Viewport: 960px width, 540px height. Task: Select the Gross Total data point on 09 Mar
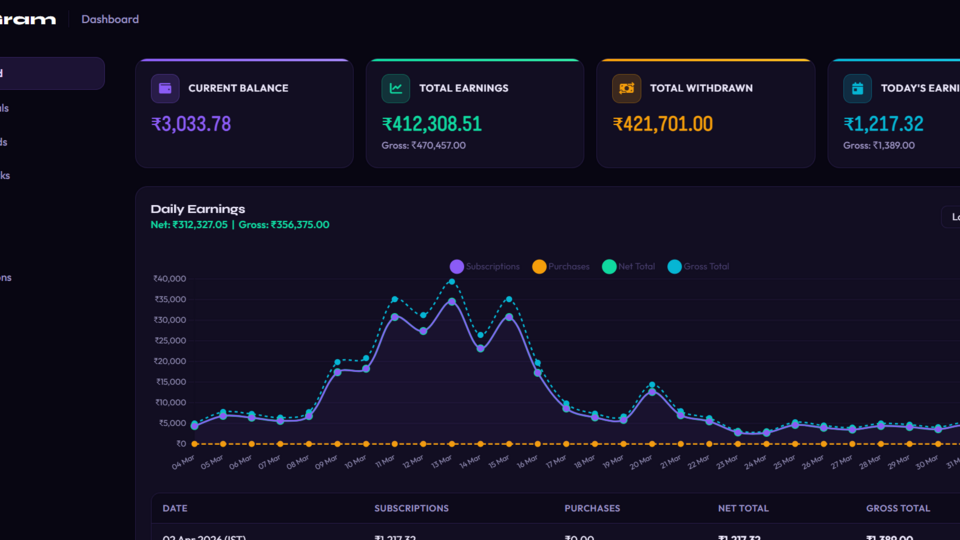[x=337, y=362]
